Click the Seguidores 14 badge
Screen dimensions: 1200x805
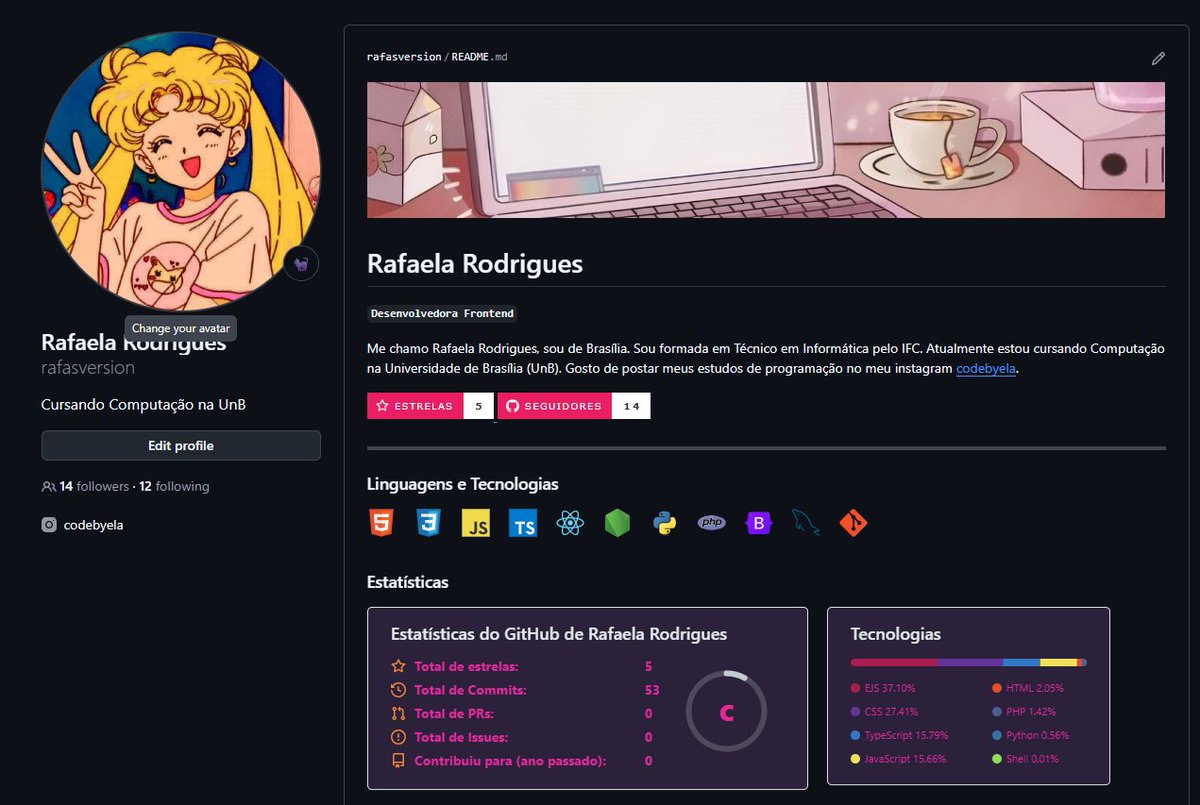coord(574,406)
